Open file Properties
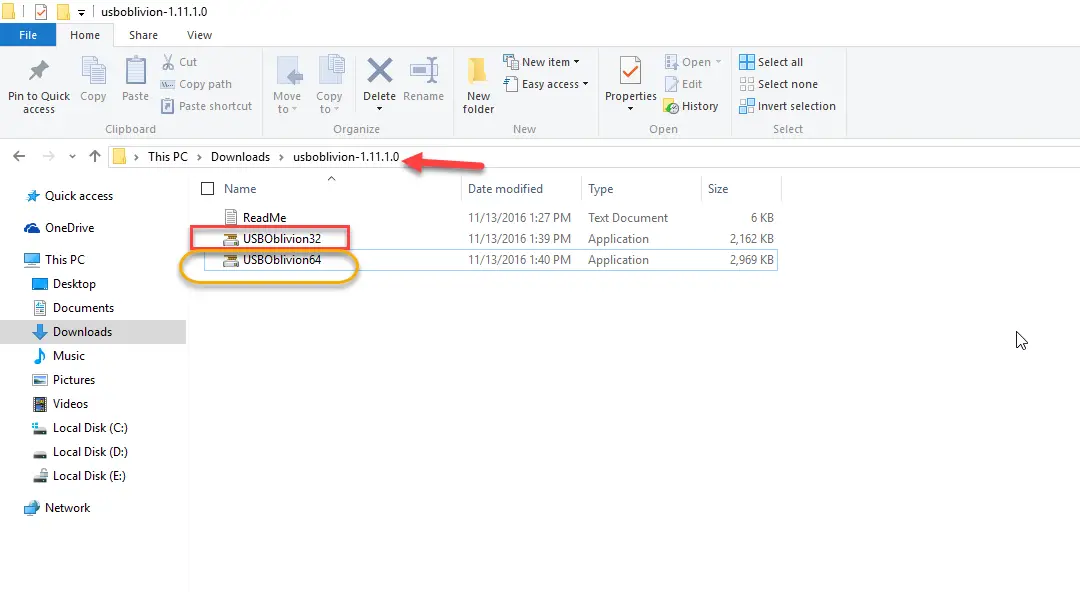 coord(630,79)
